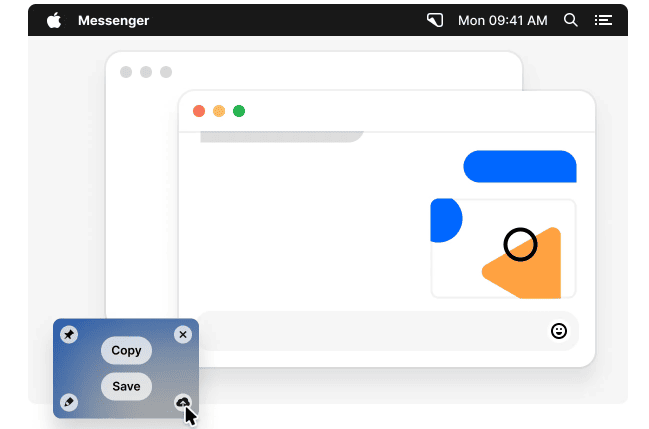This screenshot has height=429, width=649.
Task: Click the message input field
Action: tap(388, 331)
